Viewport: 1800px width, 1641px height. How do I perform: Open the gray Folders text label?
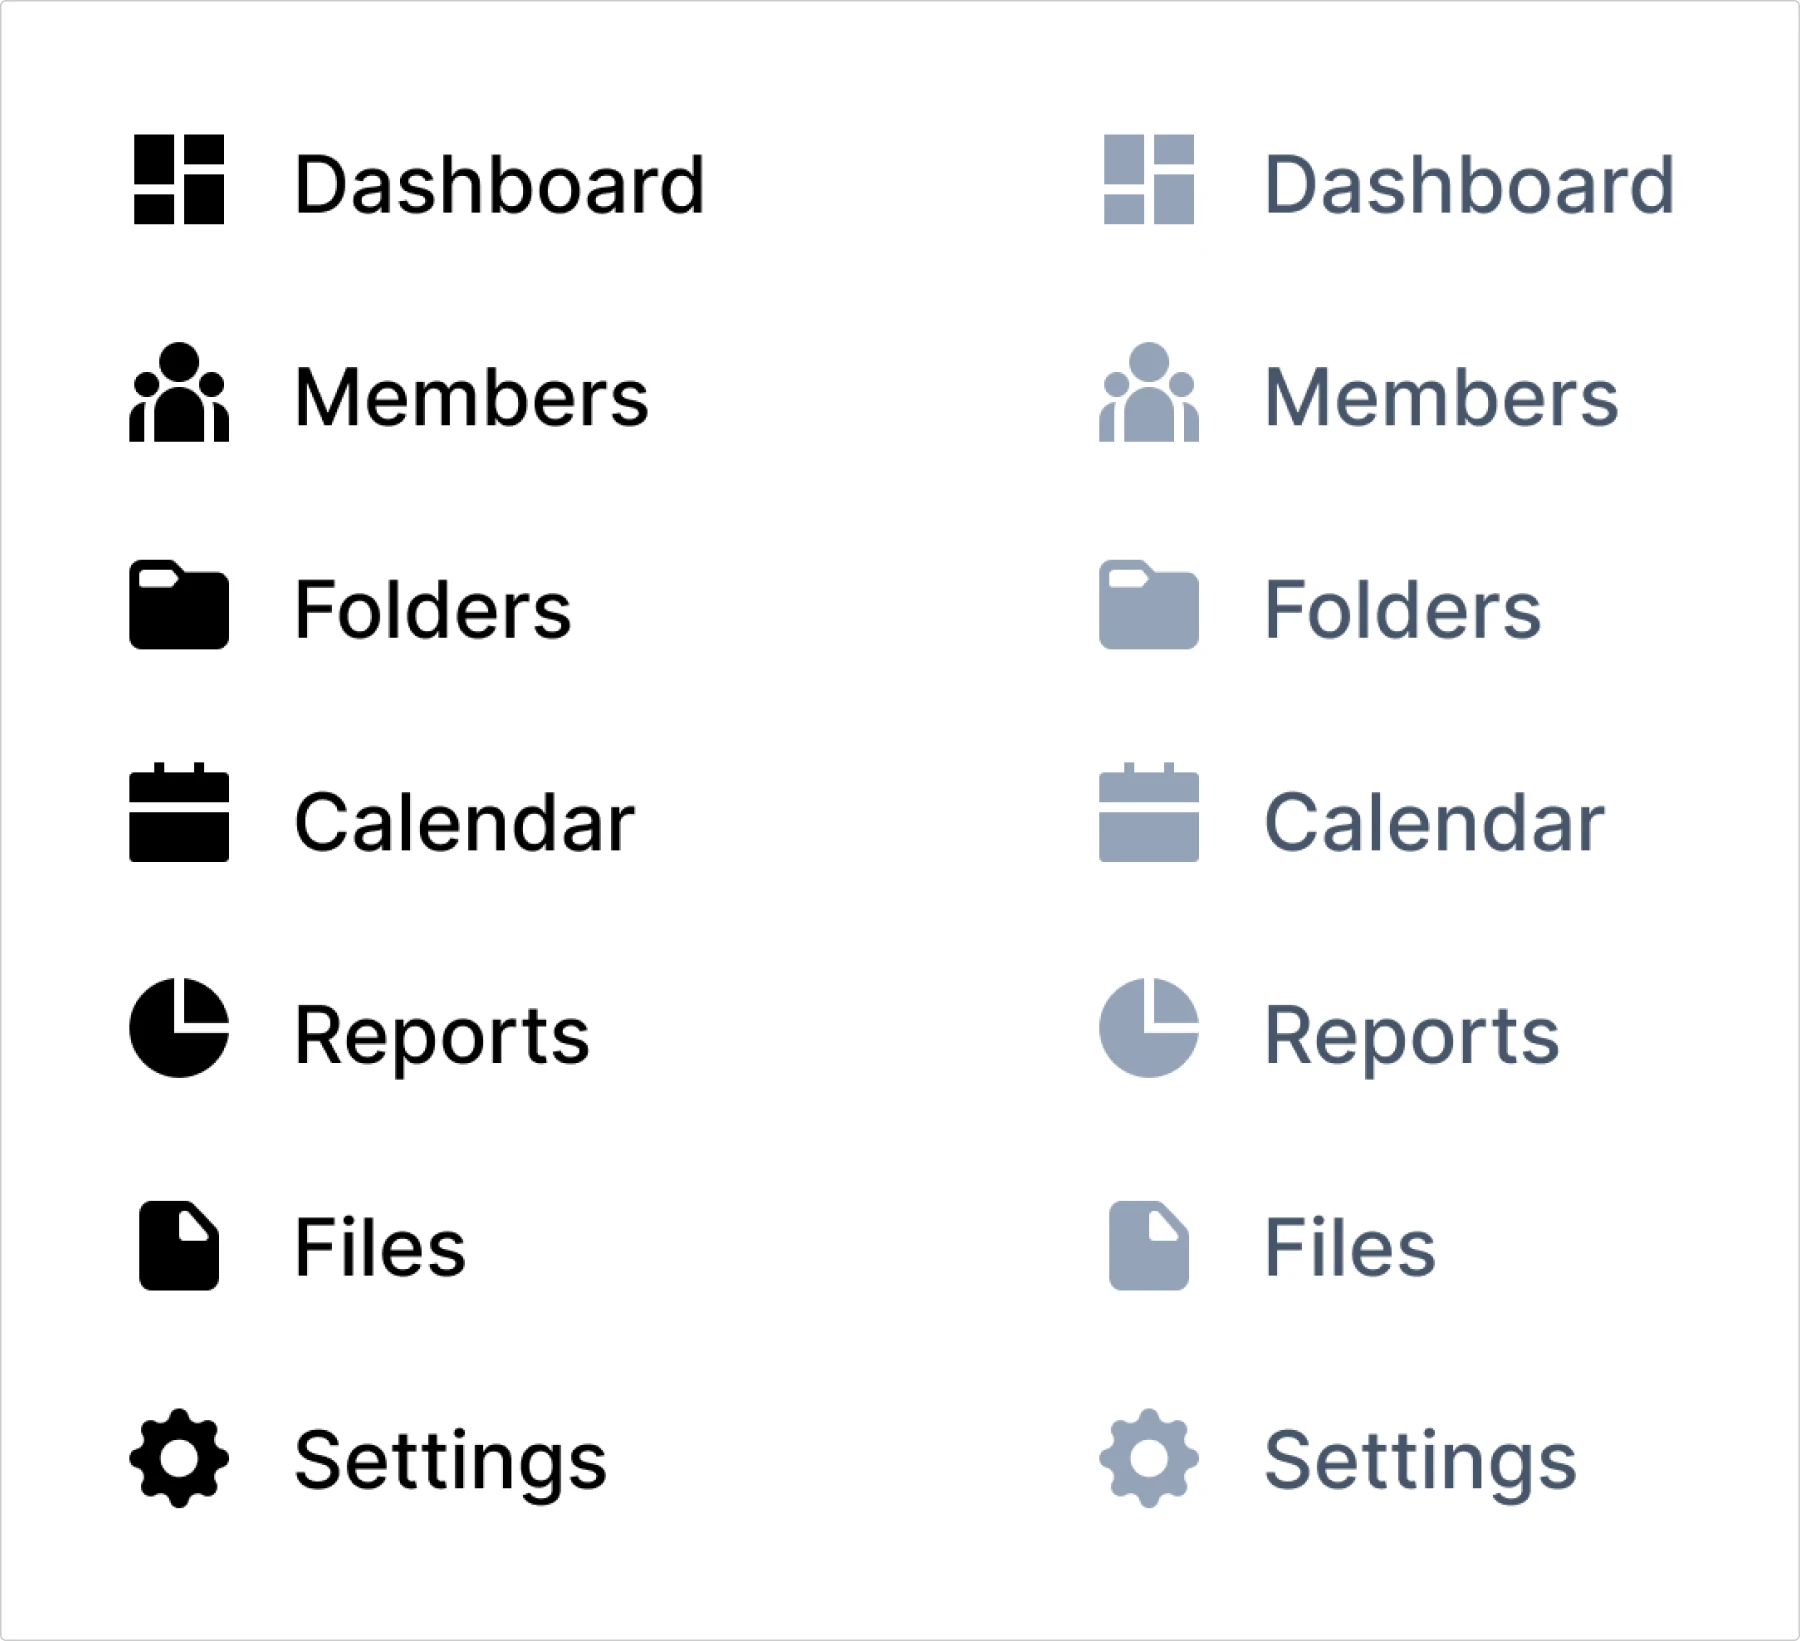pyautogui.click(x=1403, y=610)
